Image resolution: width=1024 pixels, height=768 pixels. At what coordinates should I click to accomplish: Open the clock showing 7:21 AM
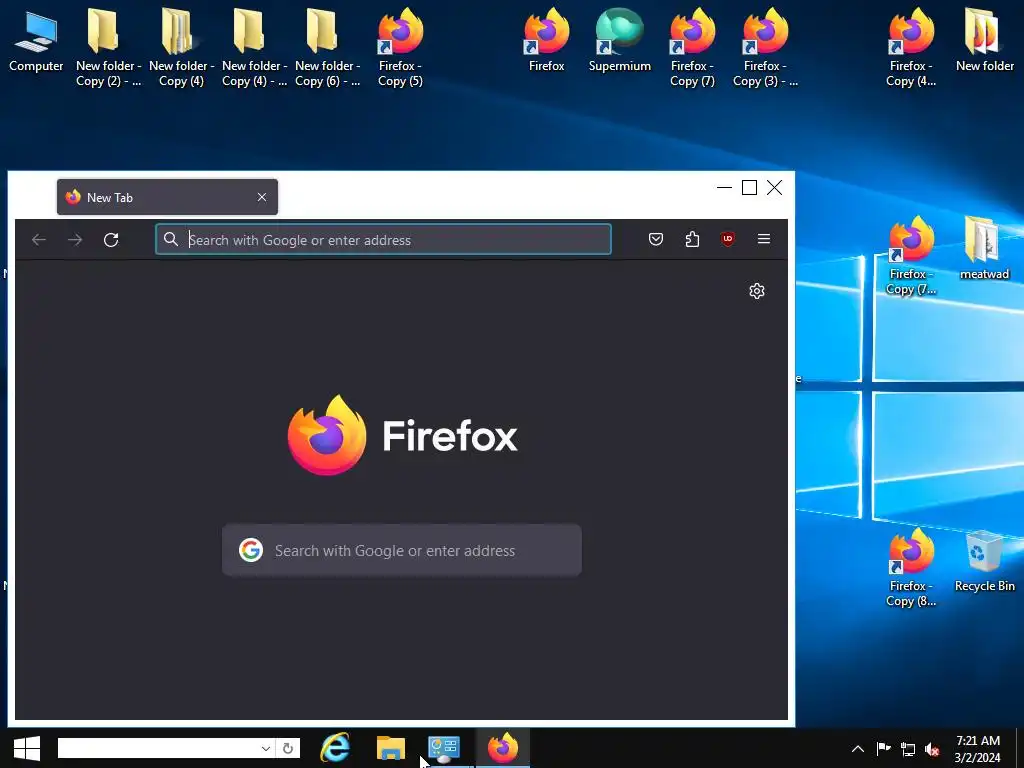pyautogui.click(x=978, y=749)
